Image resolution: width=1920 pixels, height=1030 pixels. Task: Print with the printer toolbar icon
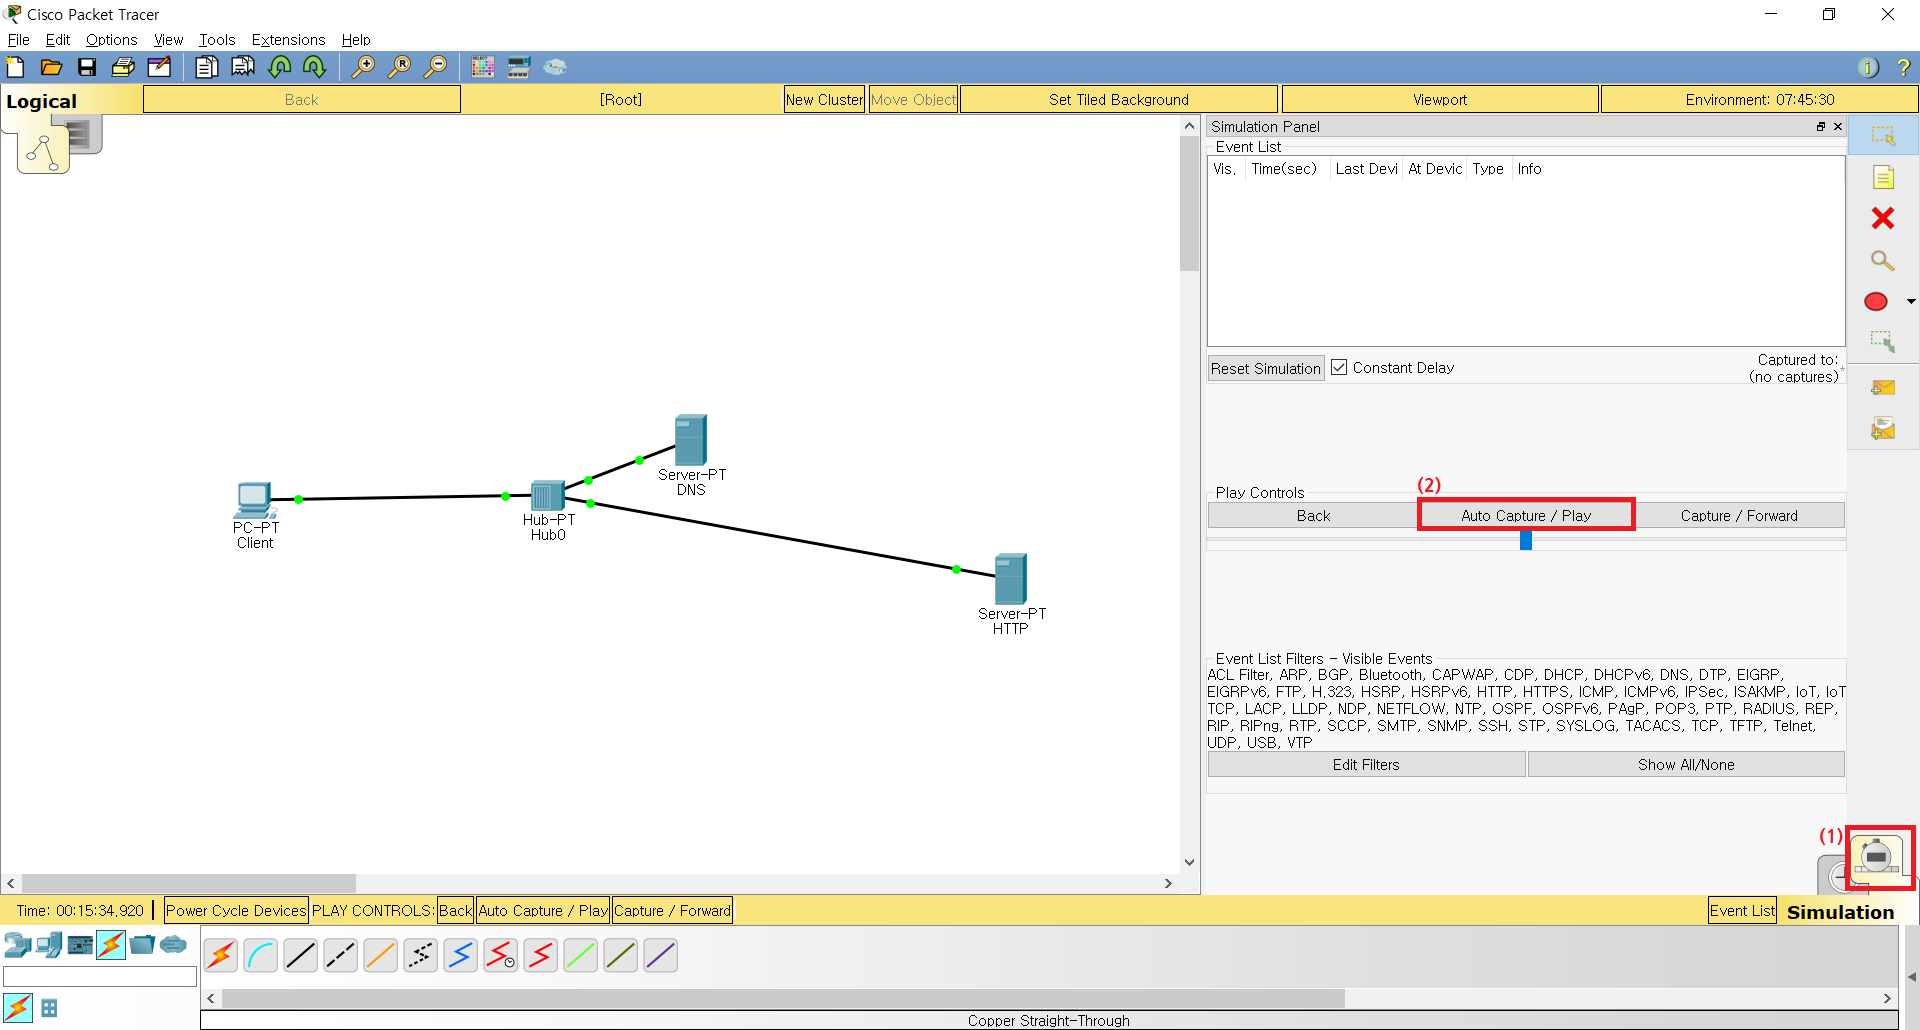click(x=123, y=67)
